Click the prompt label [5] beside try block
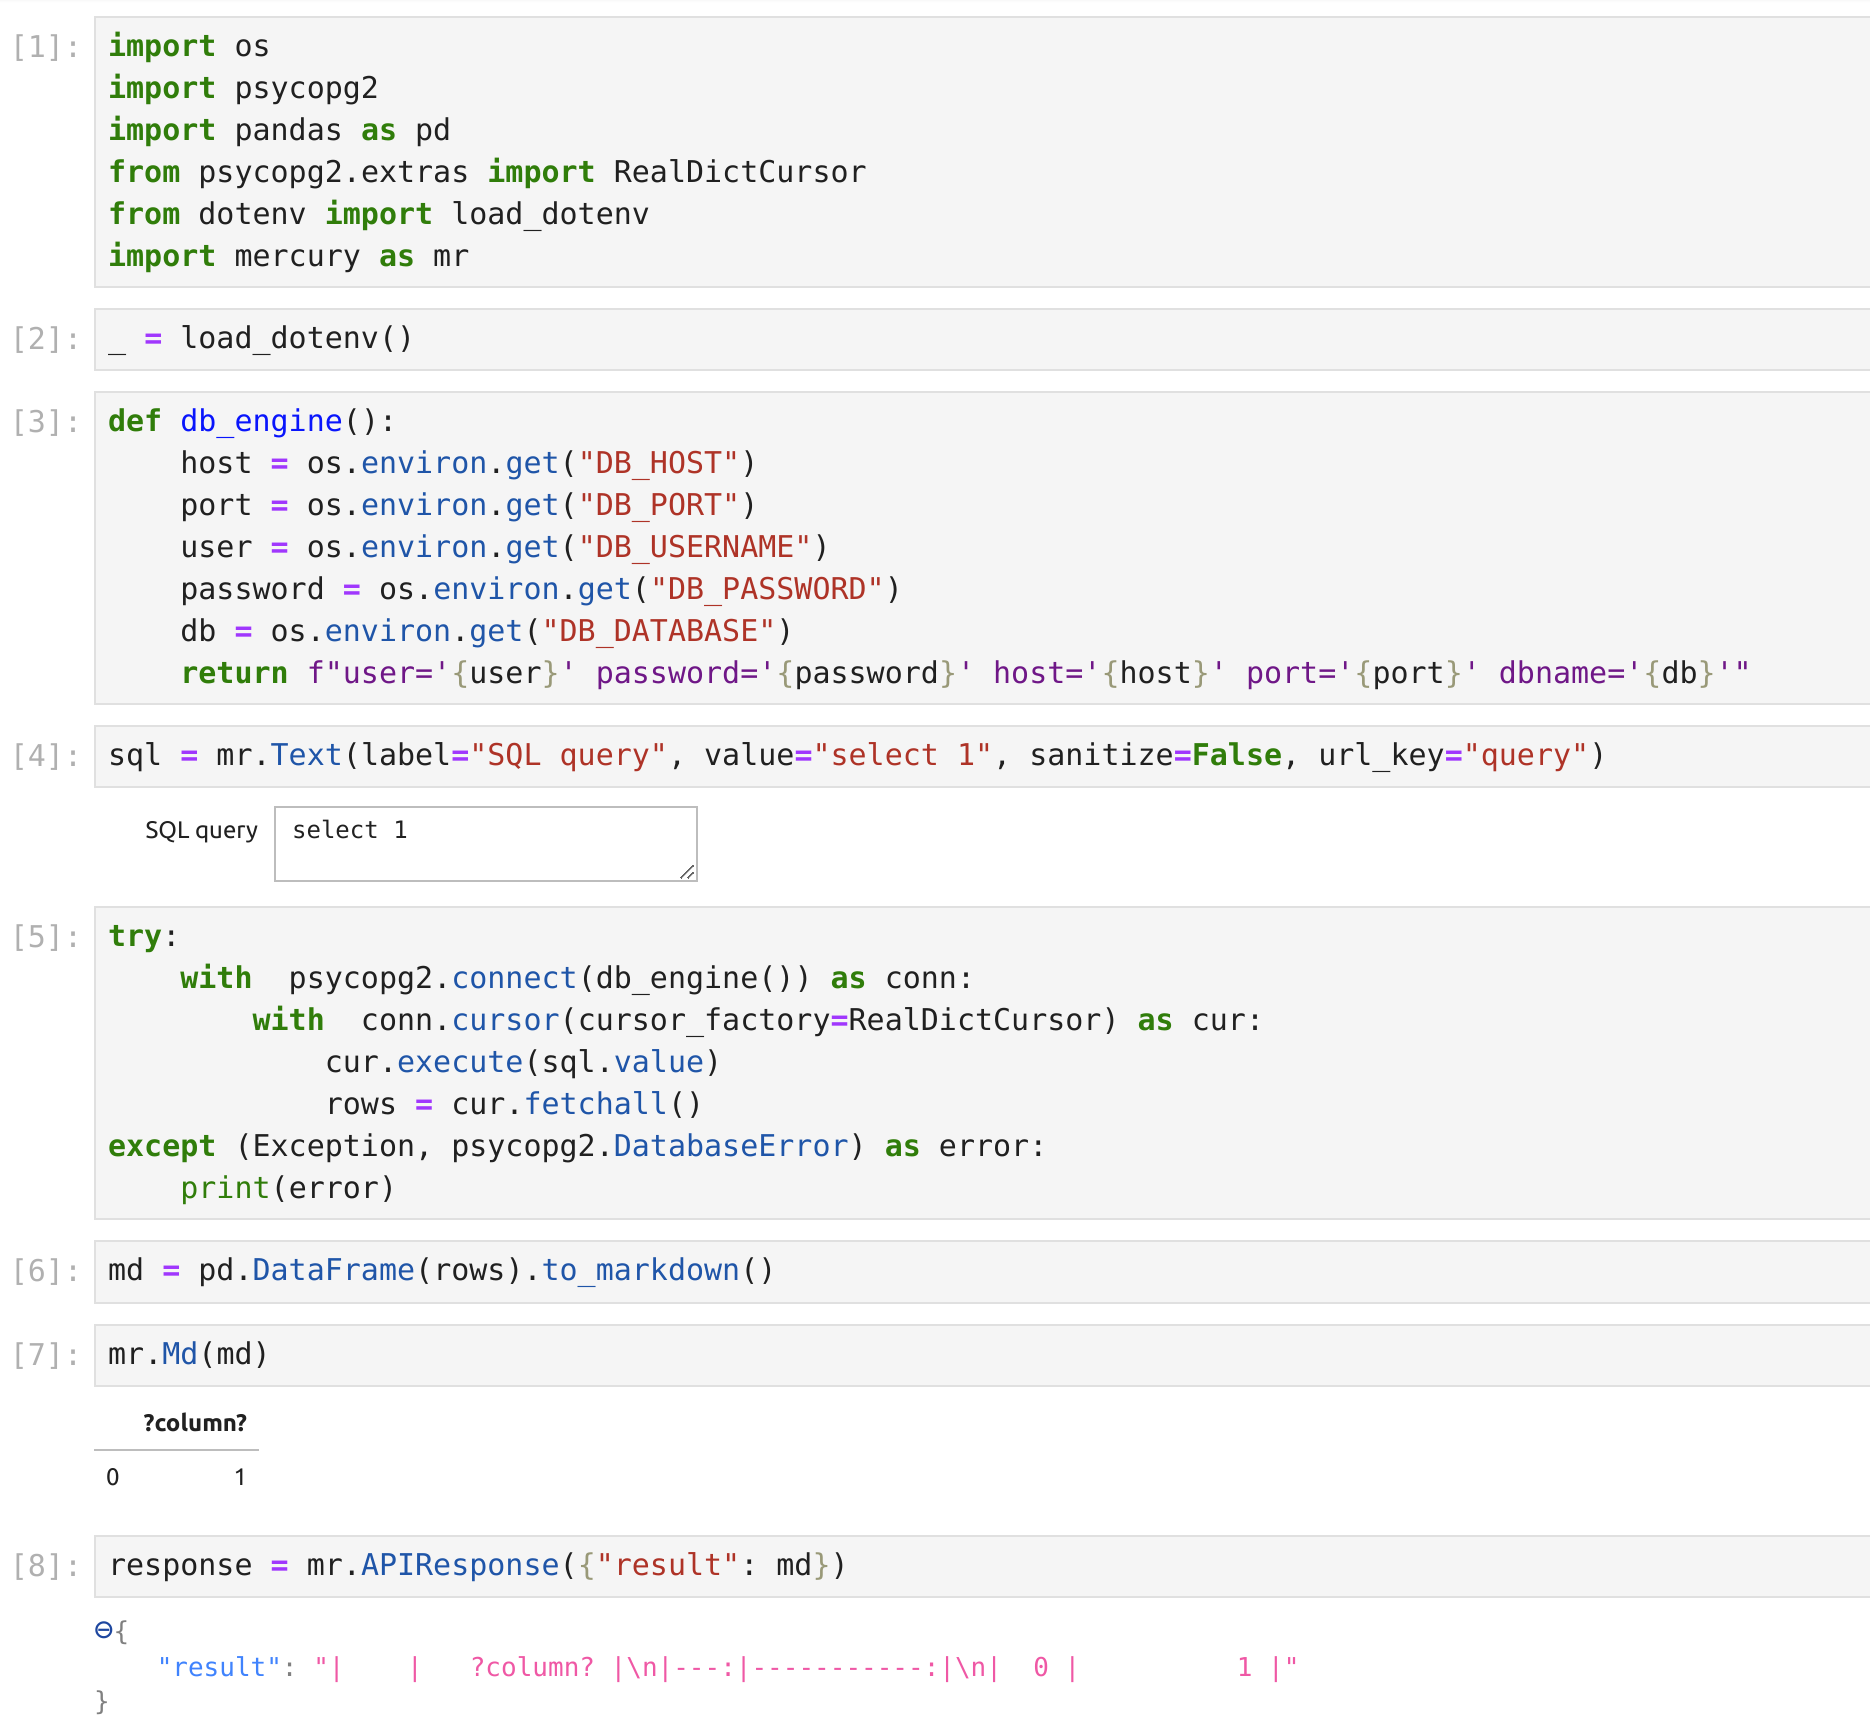This screenshot has height=1730, width=1870. [43, 935]
